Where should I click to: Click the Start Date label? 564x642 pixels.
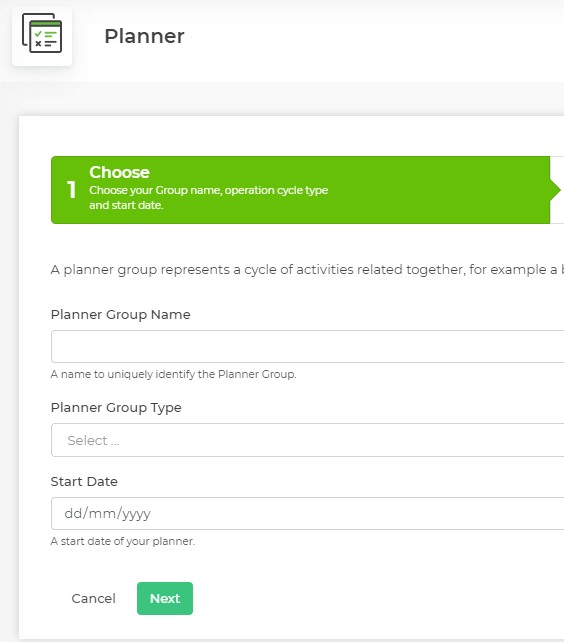coord(84,482)
